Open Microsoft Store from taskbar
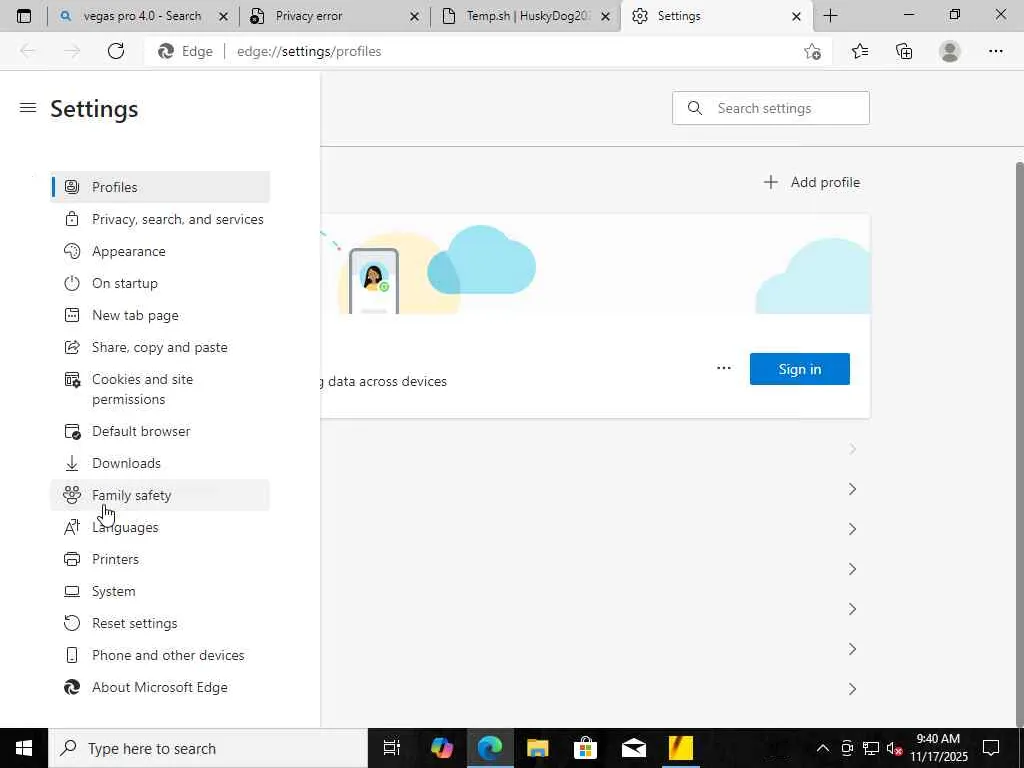This screenshot has height=768, width=1024. 585,748
